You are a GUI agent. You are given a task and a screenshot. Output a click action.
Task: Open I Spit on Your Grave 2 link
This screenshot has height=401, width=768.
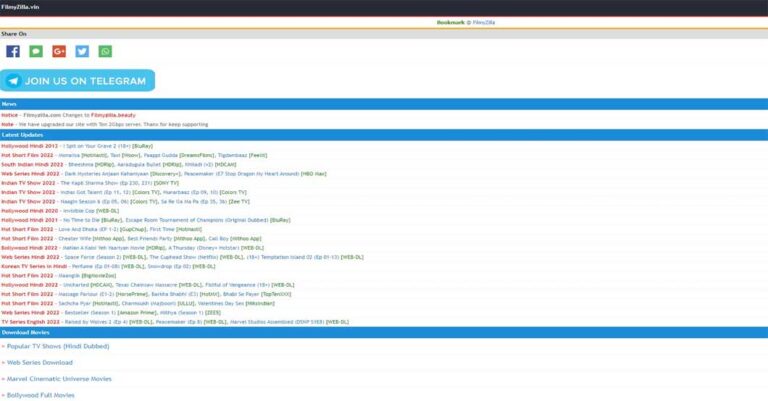(96, 146)
